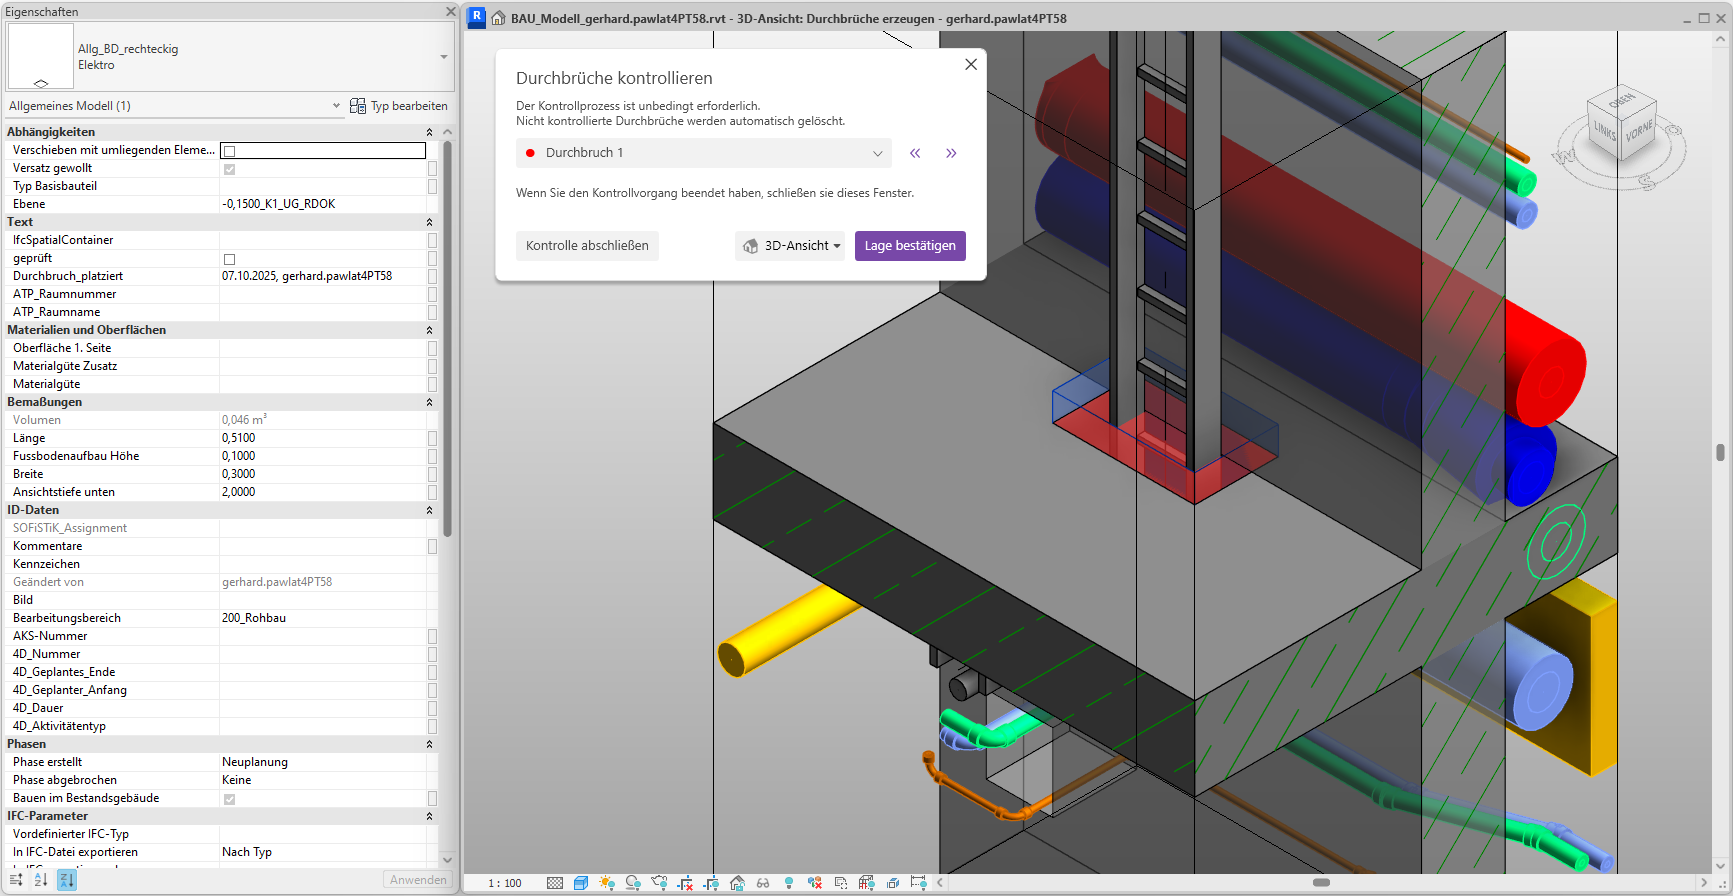Check 'Verschieben mit umliegenden Elementen' box
The width and height of the screenshot is (1733, 896).
[229, 151]
